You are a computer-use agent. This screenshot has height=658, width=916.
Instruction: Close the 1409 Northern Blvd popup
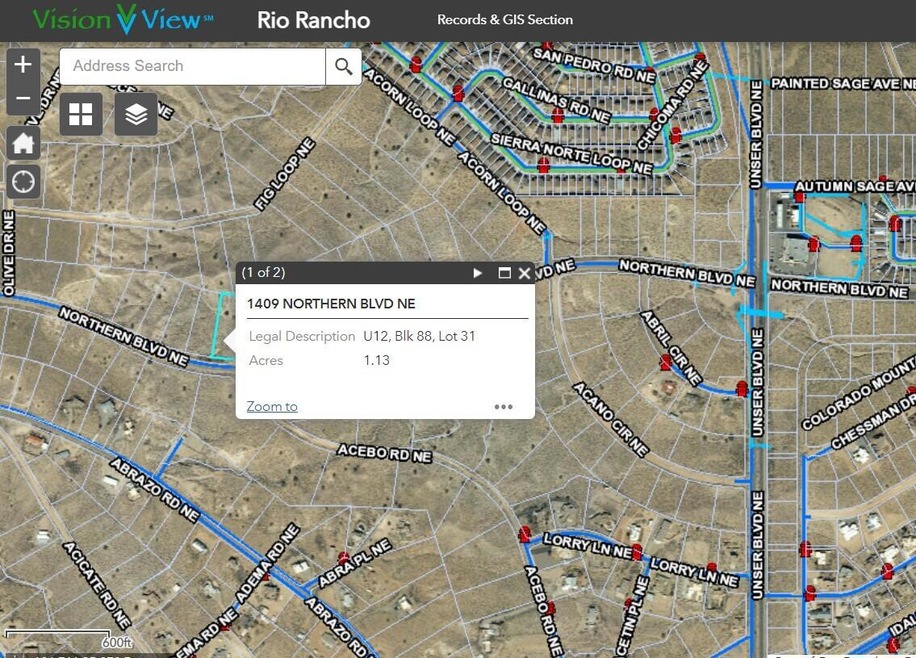coord(524,273)
